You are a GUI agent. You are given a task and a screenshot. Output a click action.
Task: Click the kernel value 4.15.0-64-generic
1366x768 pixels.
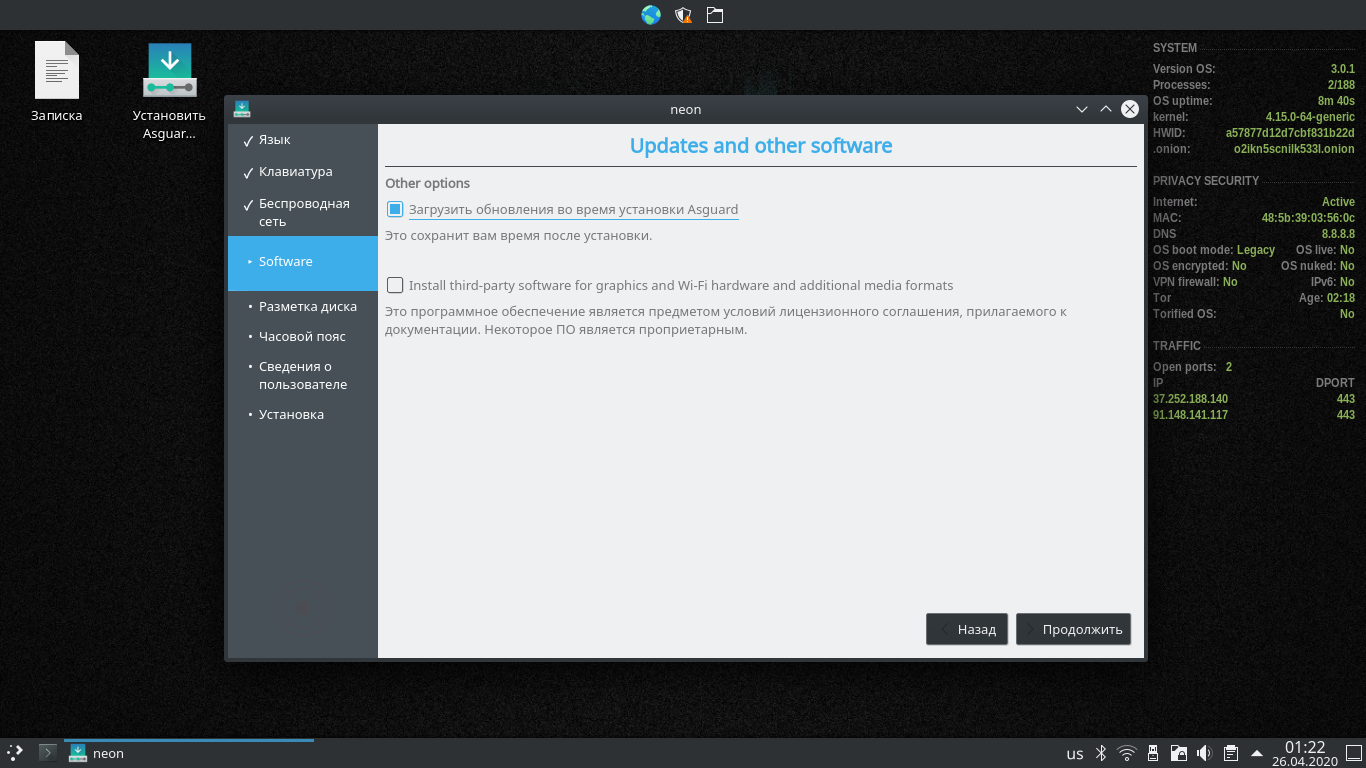[x=1310, y=117]
